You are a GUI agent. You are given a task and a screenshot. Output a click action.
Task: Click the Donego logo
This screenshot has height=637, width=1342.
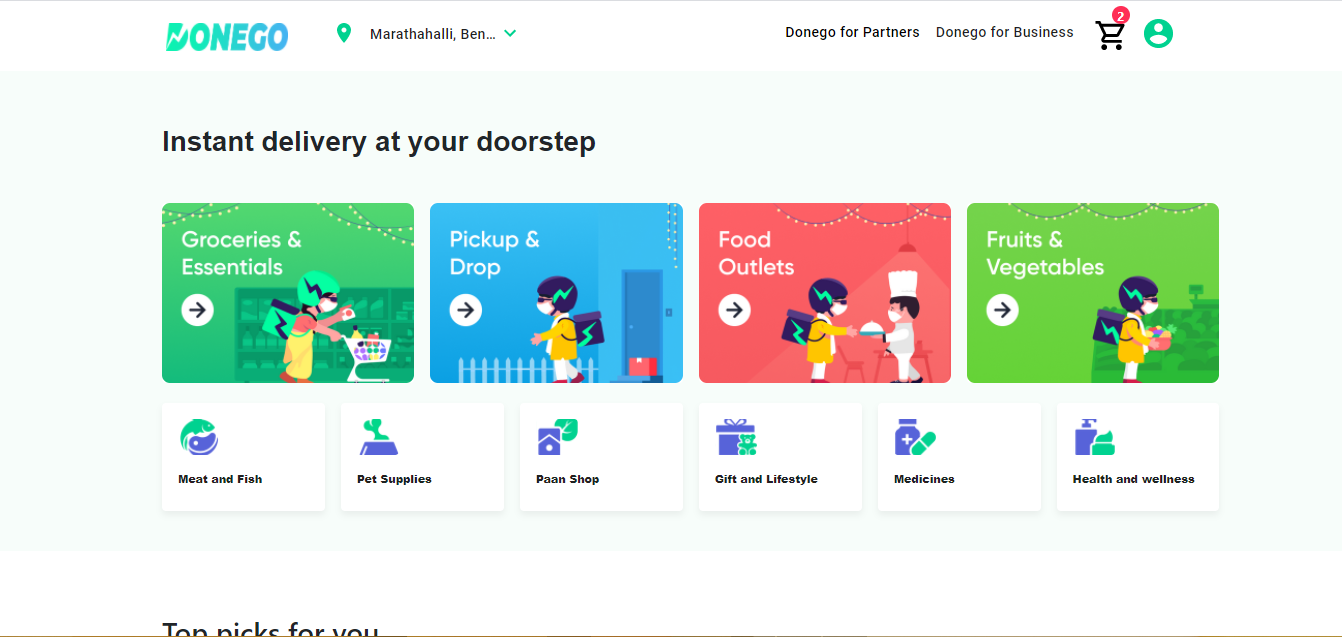click(x=227, y=36)
